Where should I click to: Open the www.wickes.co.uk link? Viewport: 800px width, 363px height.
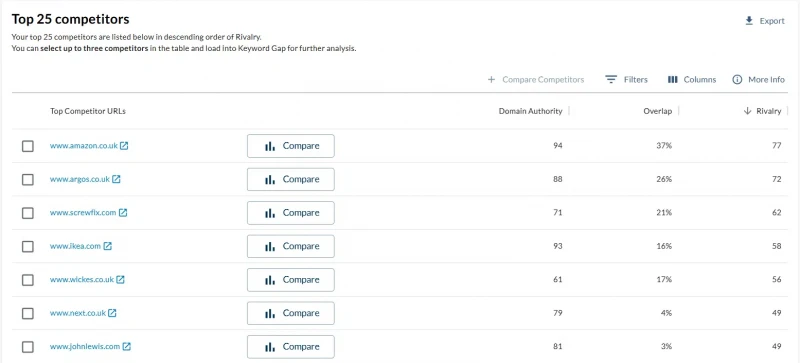point(82,280)
